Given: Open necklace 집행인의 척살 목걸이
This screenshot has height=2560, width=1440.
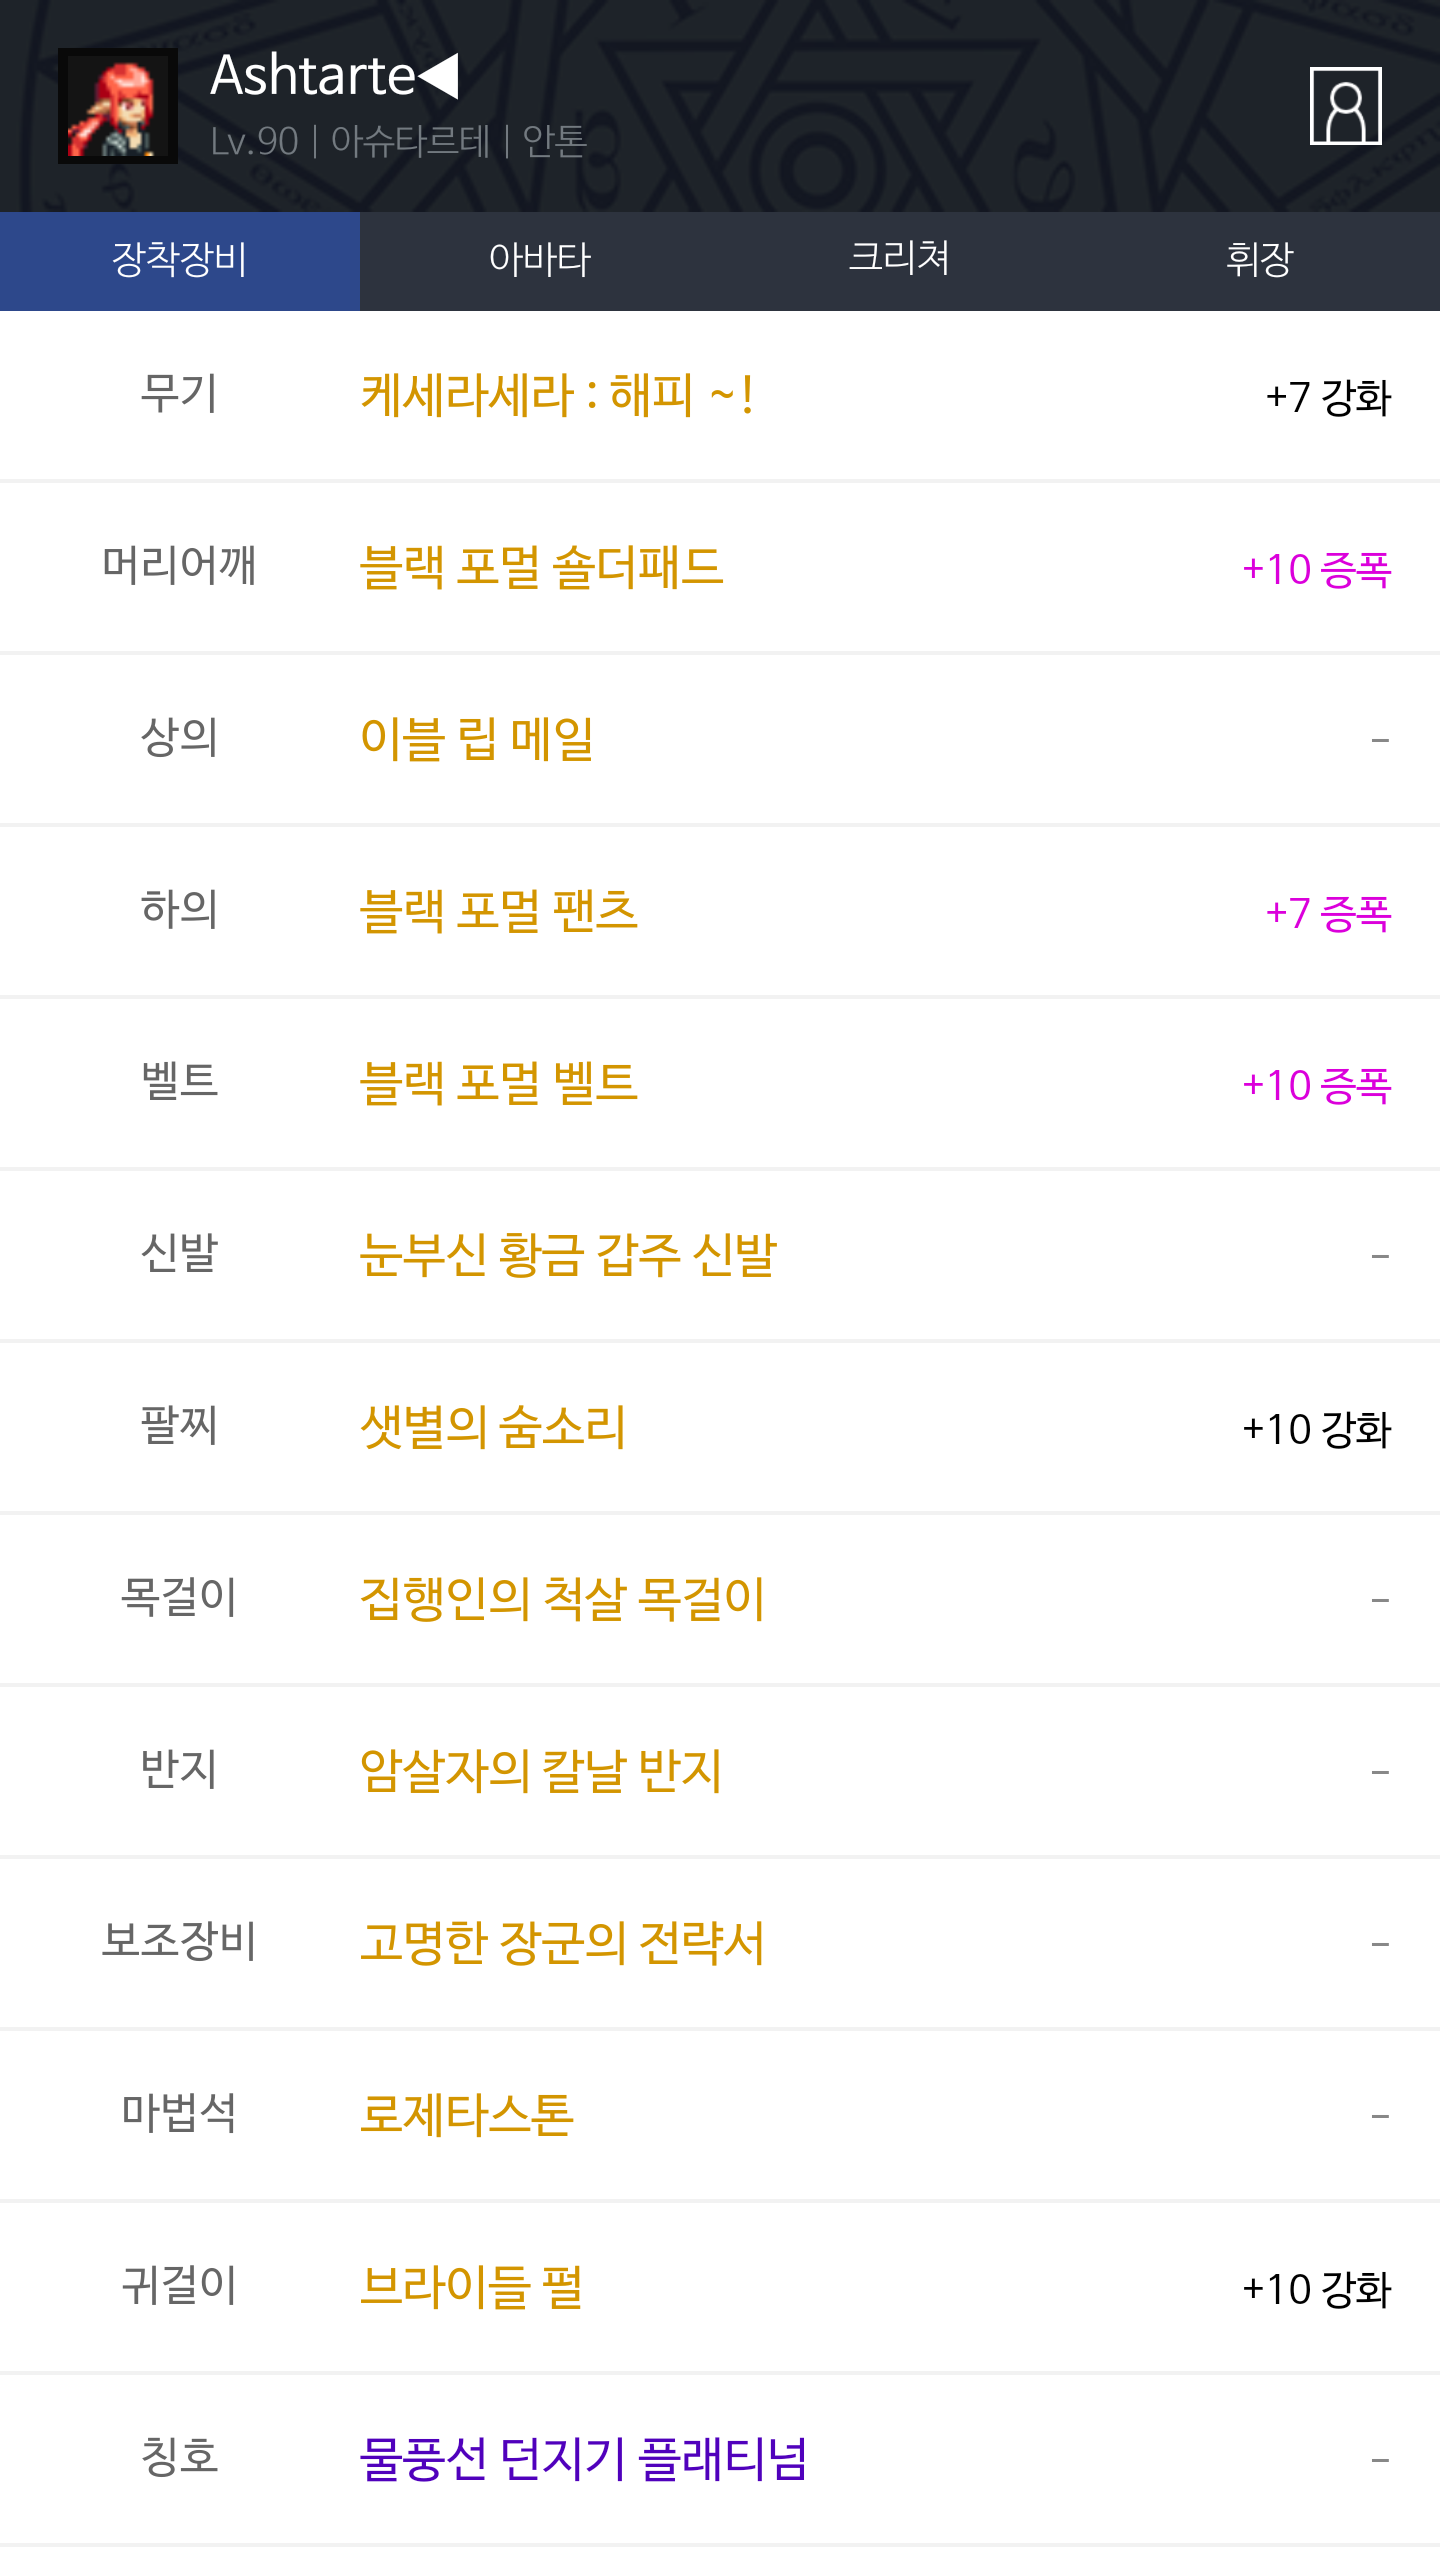Looking at the screenshot, I should 562,1600.
